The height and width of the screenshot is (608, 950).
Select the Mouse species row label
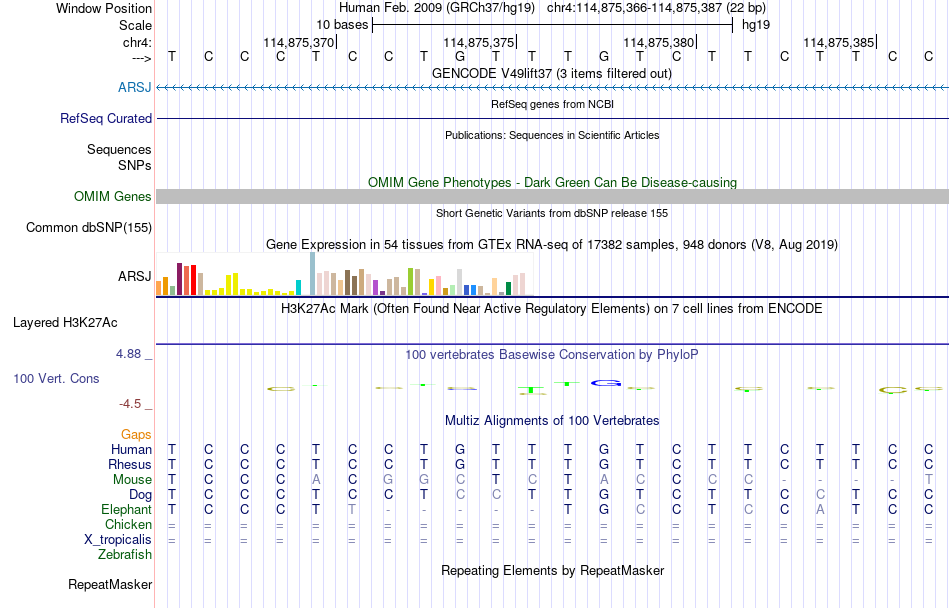pos(132,480)
